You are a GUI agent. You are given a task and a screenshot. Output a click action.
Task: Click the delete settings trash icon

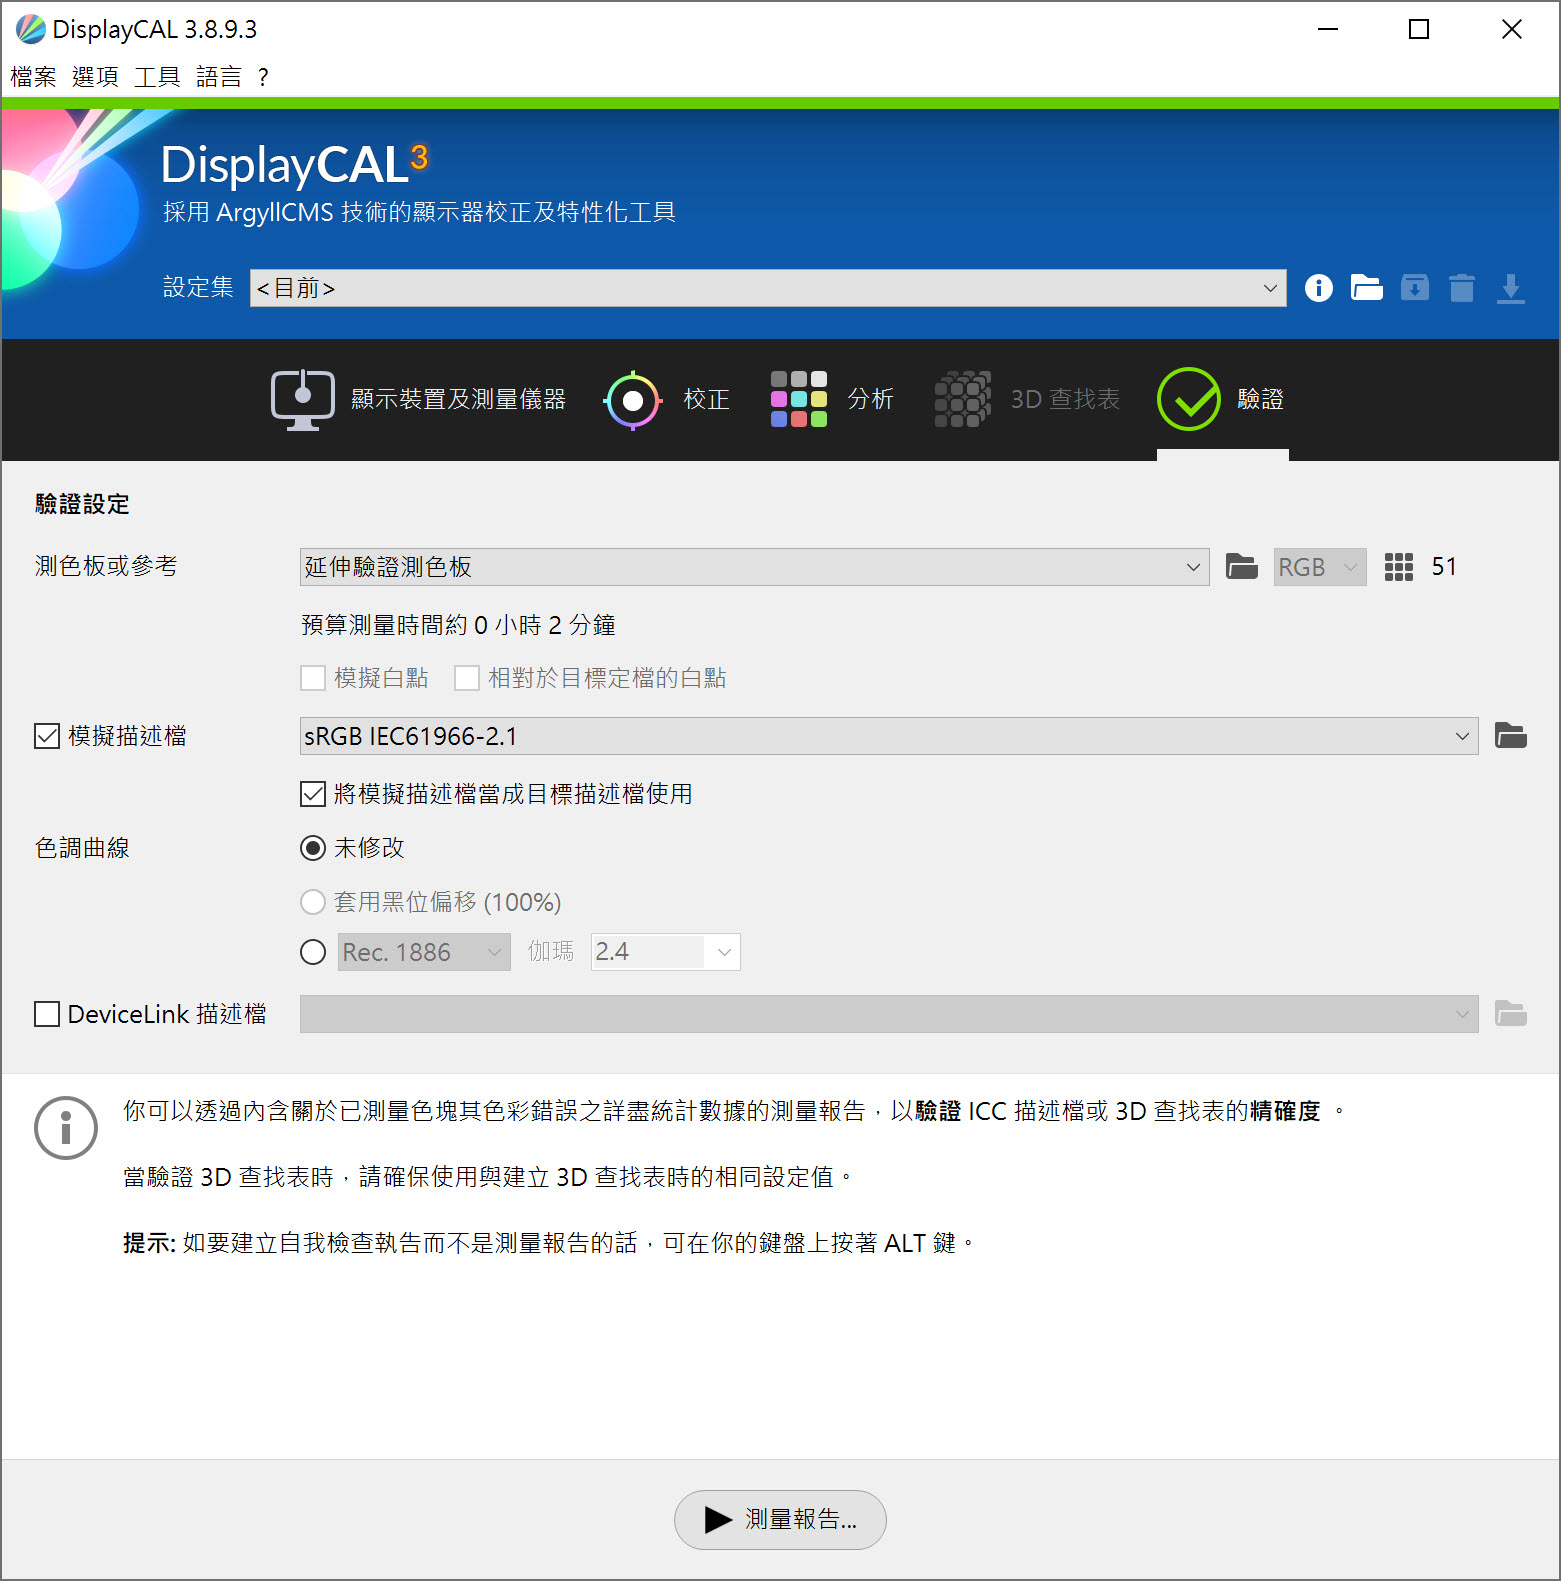(1462, 288)
